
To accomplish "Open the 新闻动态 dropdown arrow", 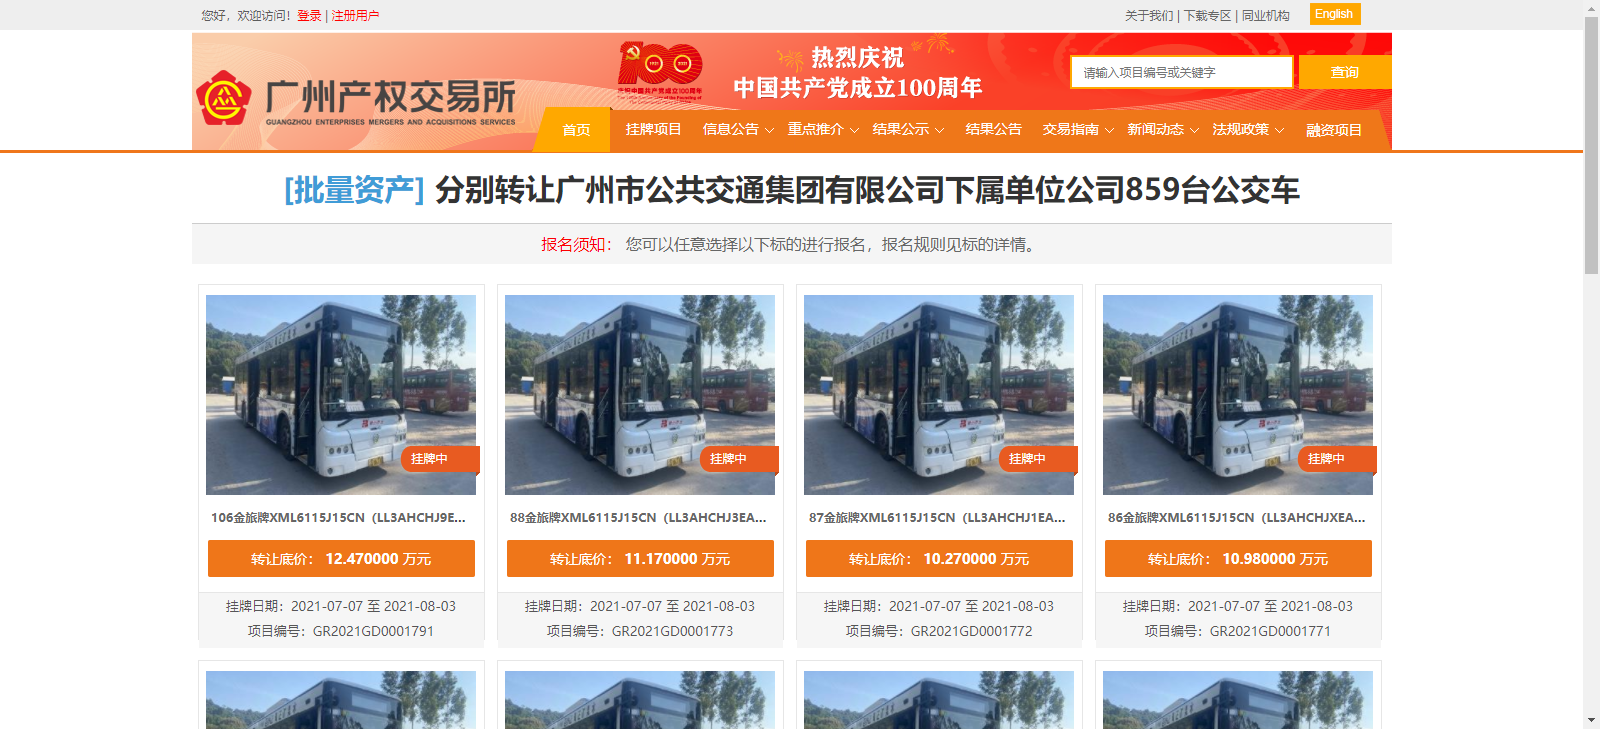I will (x=1194, y=131).
